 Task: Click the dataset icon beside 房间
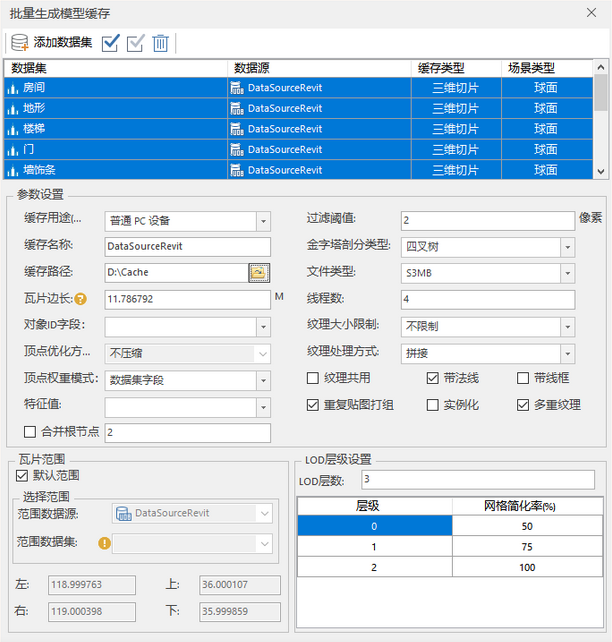coord(13,88)
